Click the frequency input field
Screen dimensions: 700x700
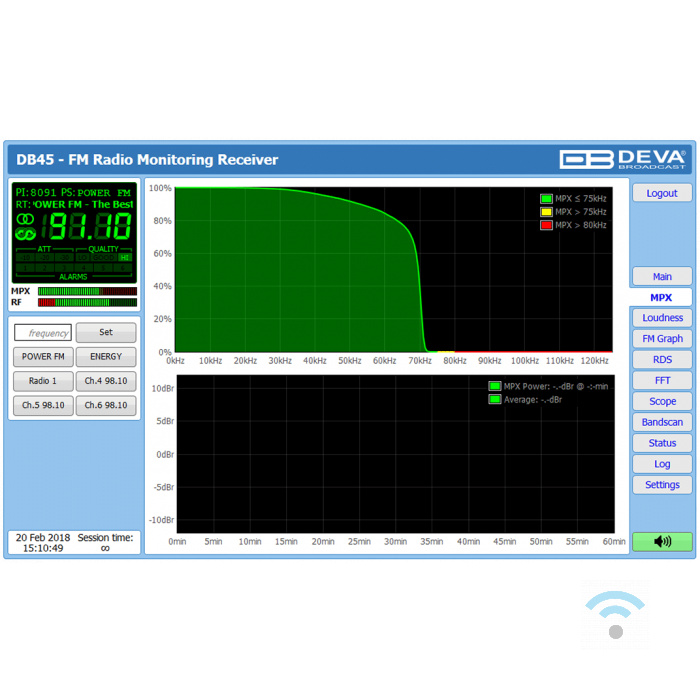pos(43,333)
